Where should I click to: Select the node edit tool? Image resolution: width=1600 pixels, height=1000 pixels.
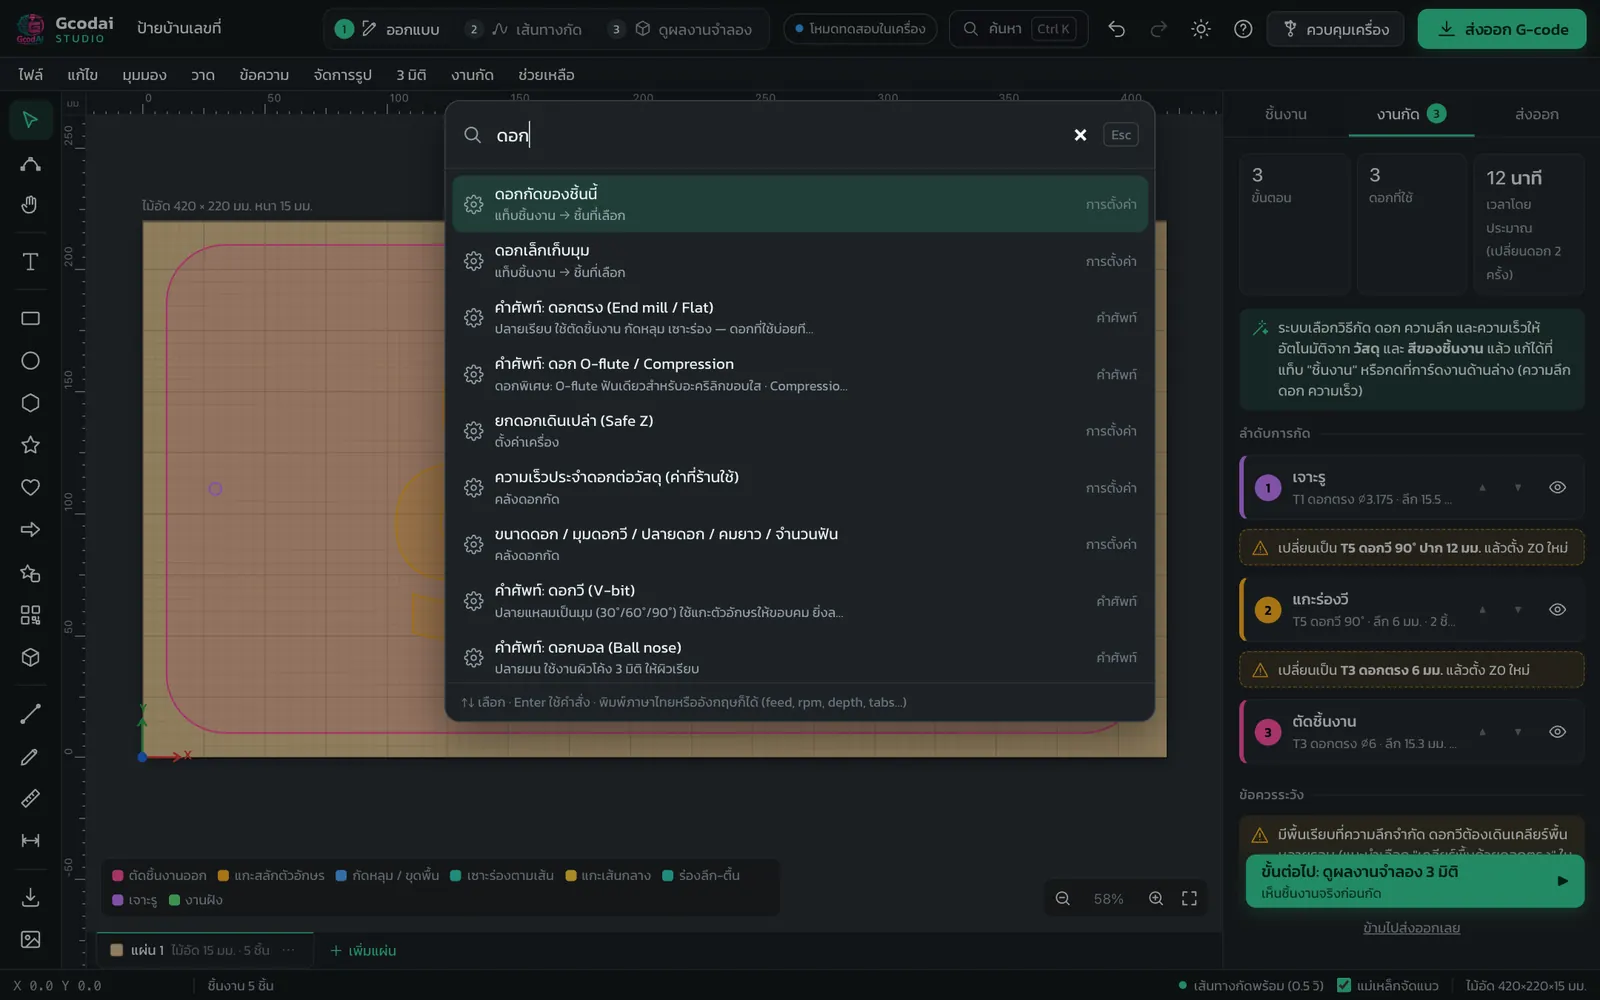coord(30,163)
